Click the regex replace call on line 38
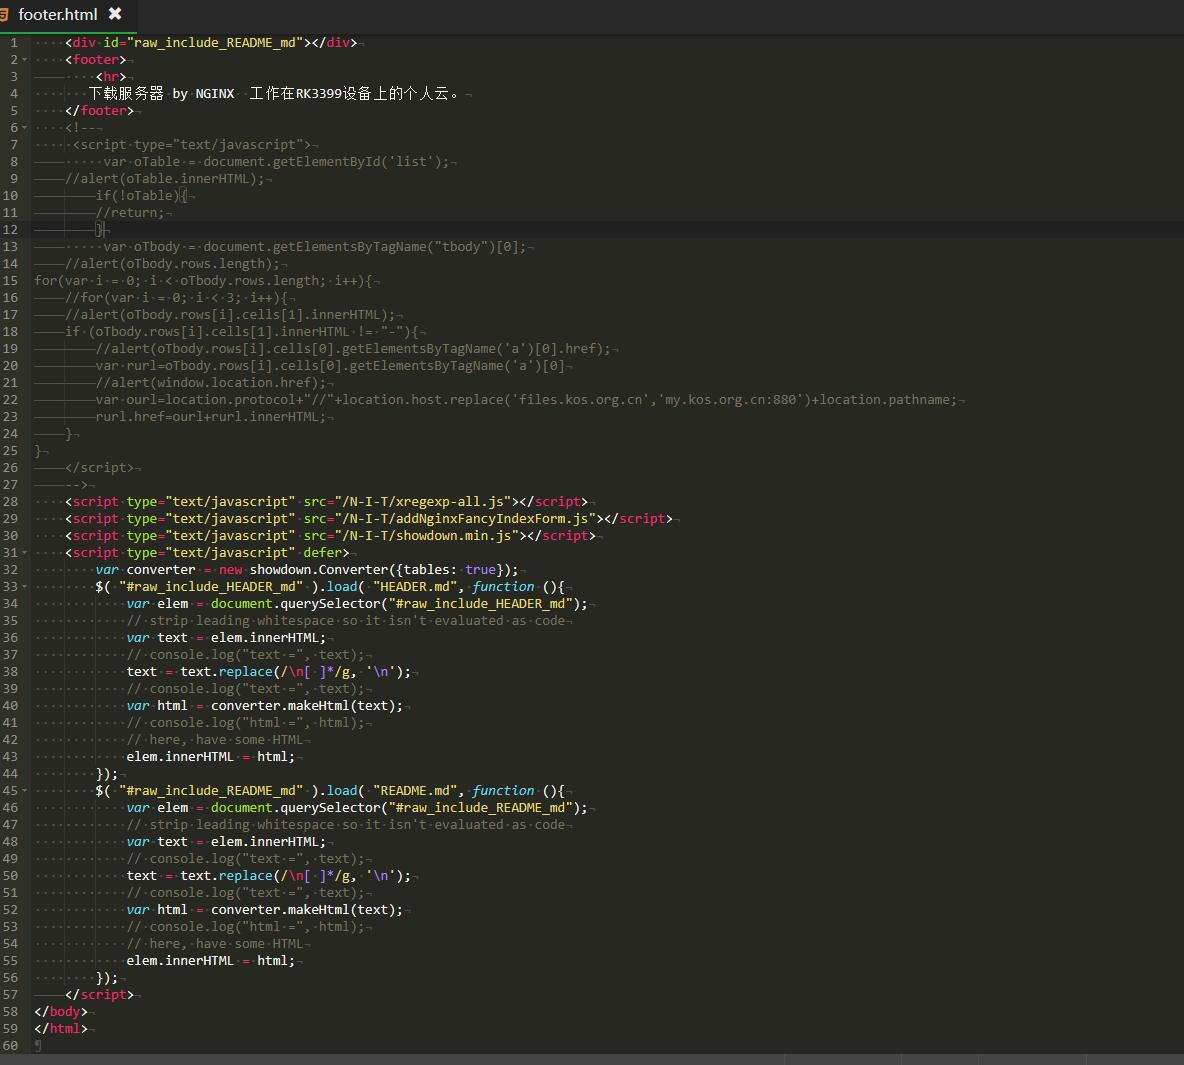Image resolution: width=1184 pixels, height=1065 pixels. [295, 671]
